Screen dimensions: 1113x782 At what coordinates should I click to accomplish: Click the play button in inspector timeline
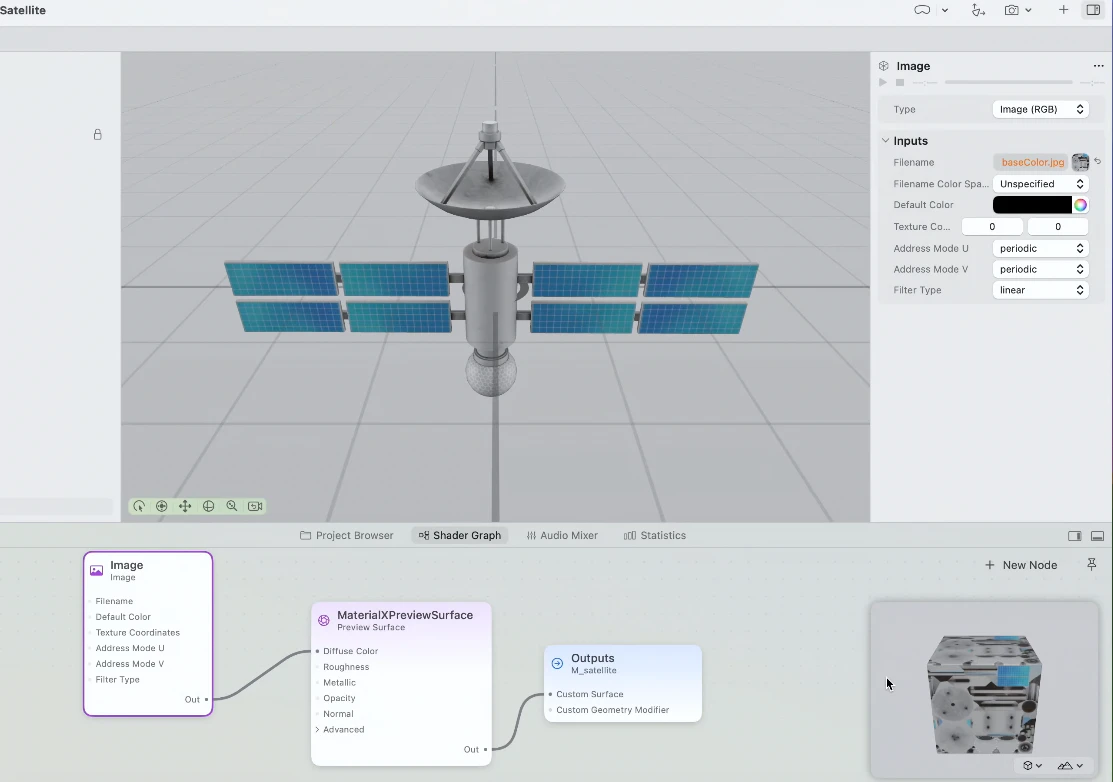point(883,82)
